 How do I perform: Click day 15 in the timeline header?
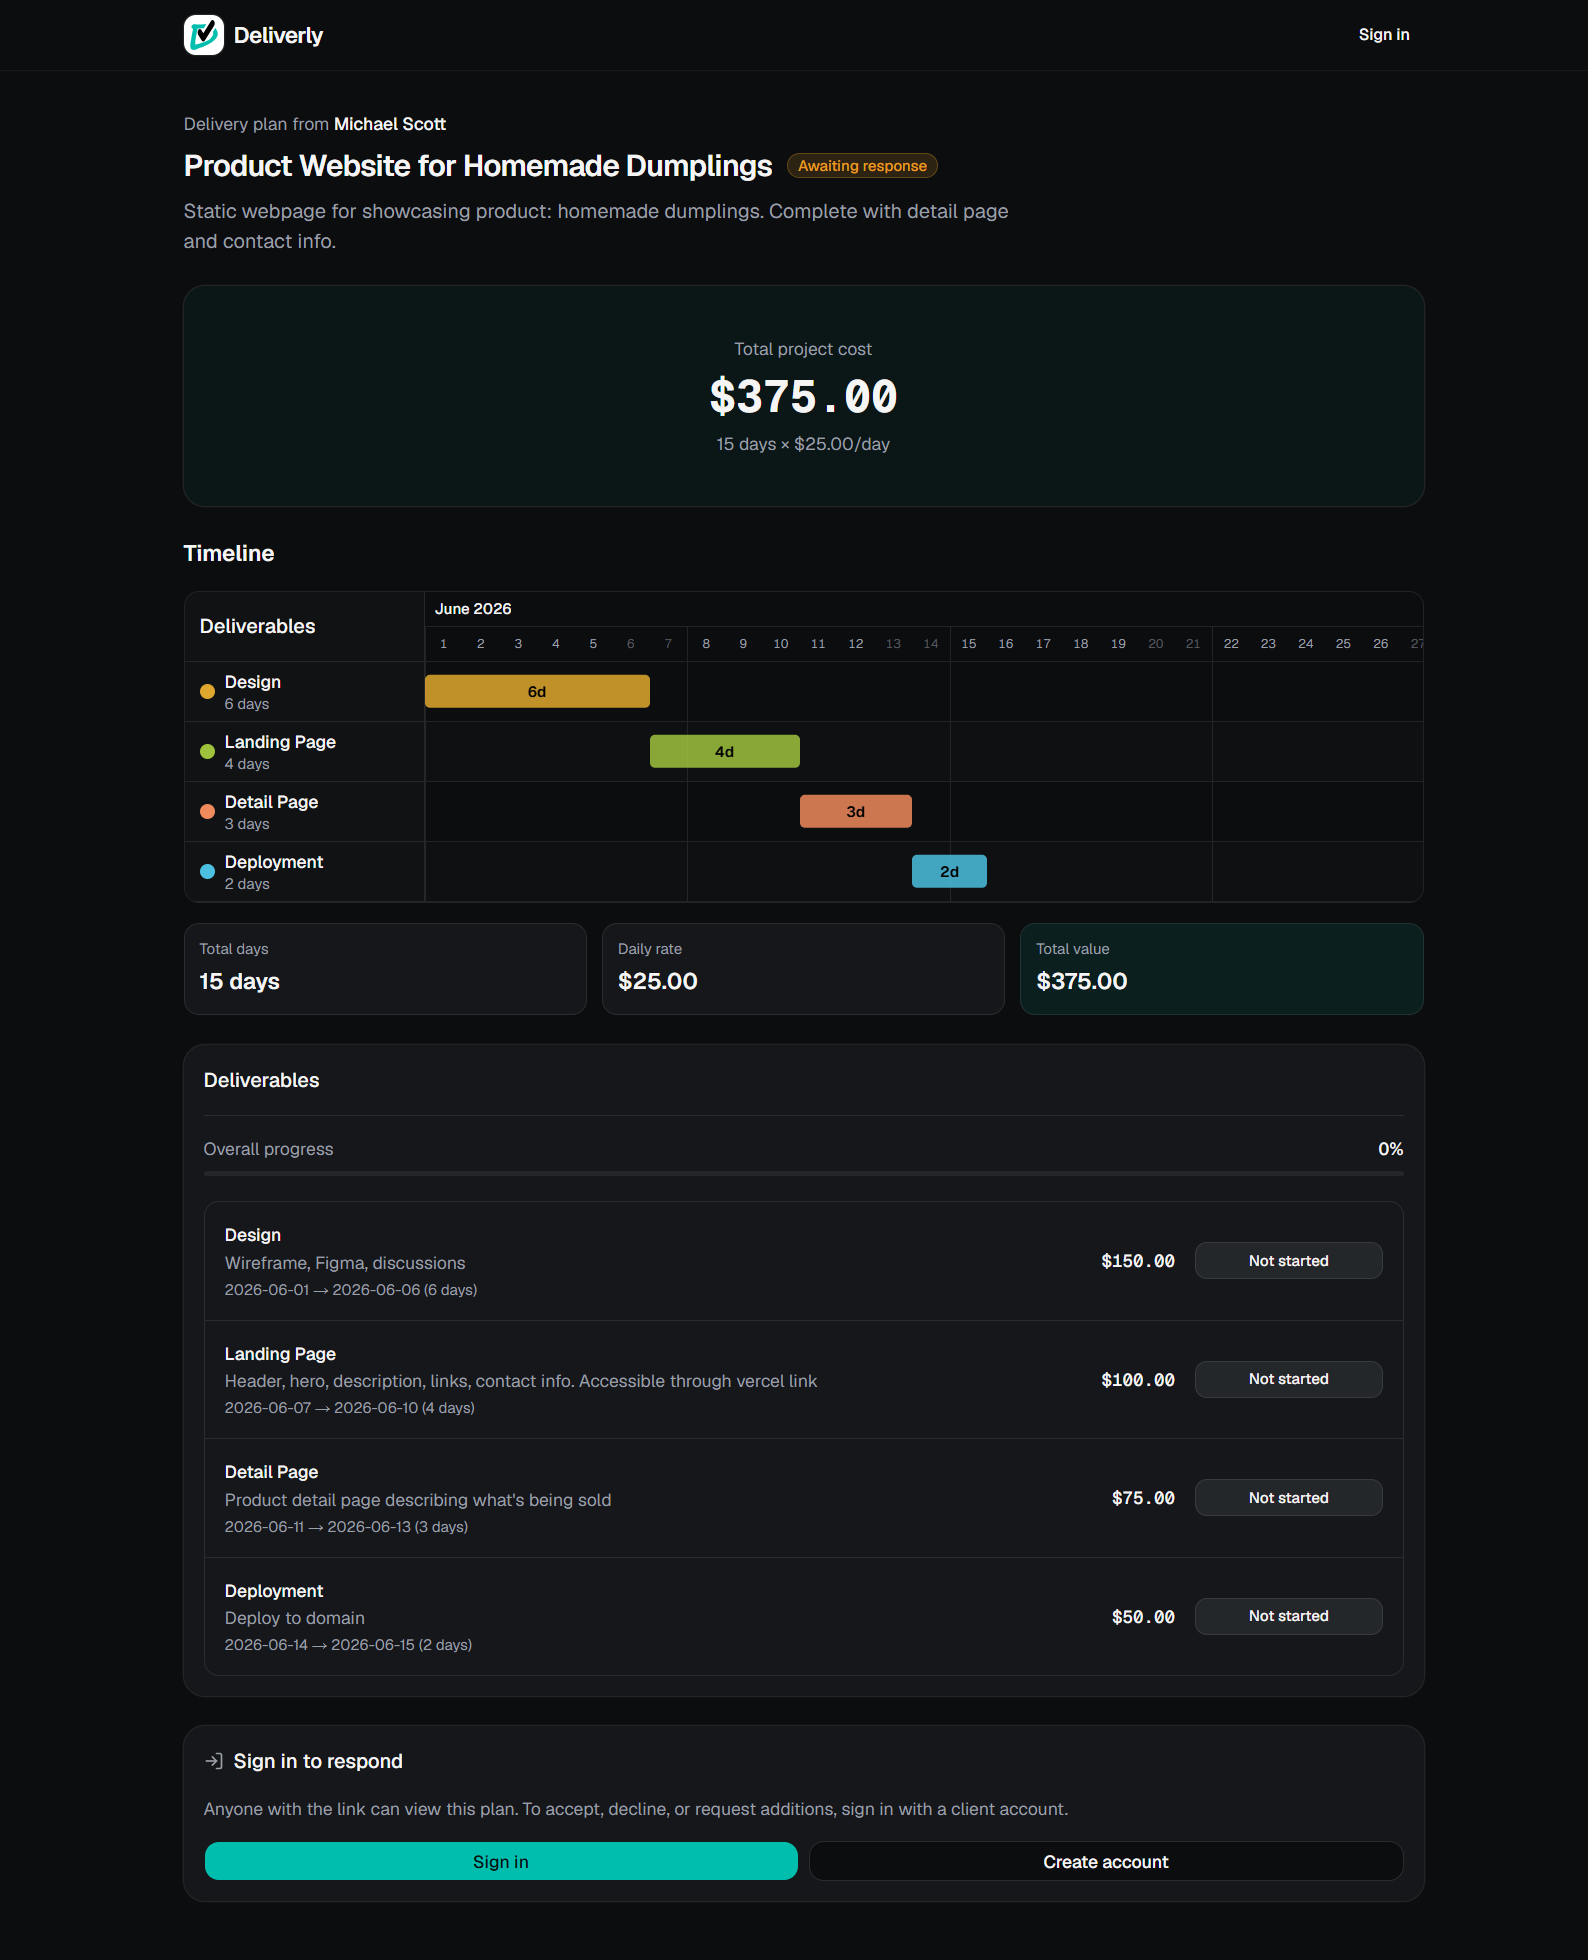pyautogui.click(x=969, y=644)
